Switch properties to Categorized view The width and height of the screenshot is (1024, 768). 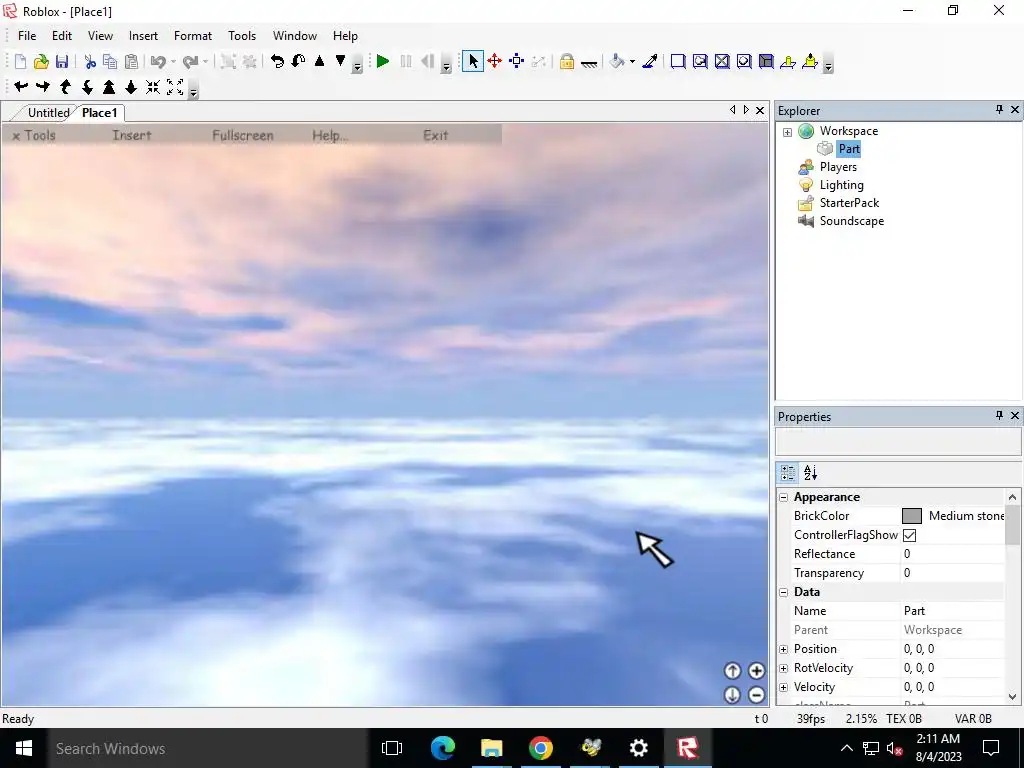point(788,473)
